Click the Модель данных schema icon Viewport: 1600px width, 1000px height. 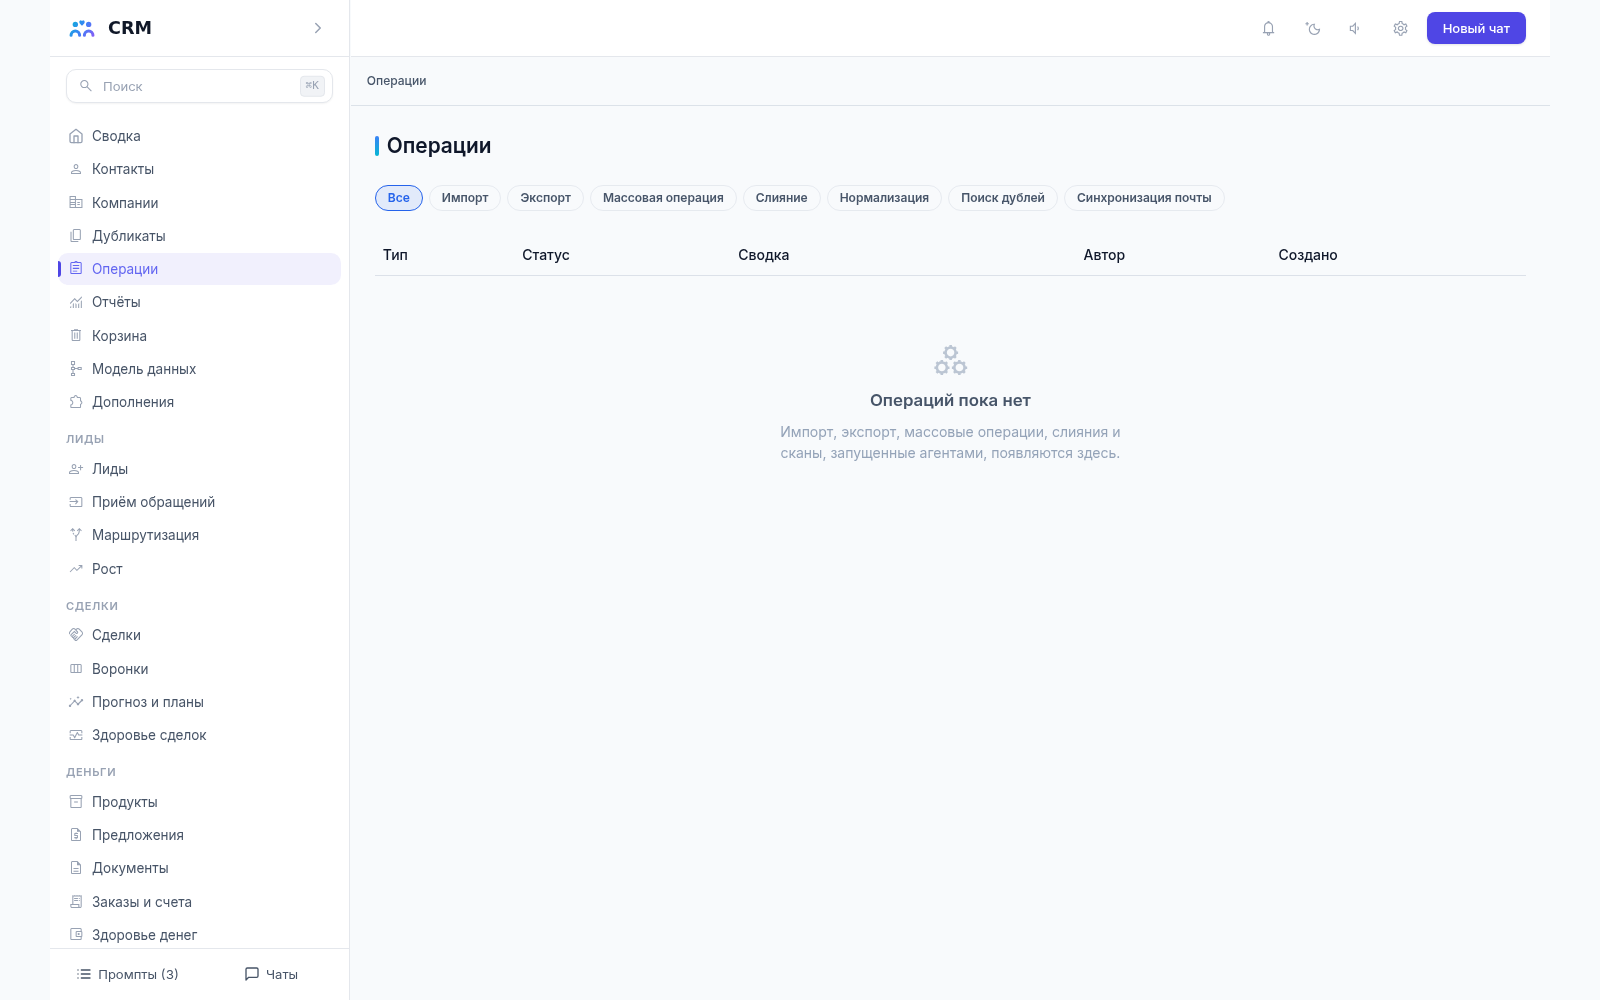(x=76, y=369)
